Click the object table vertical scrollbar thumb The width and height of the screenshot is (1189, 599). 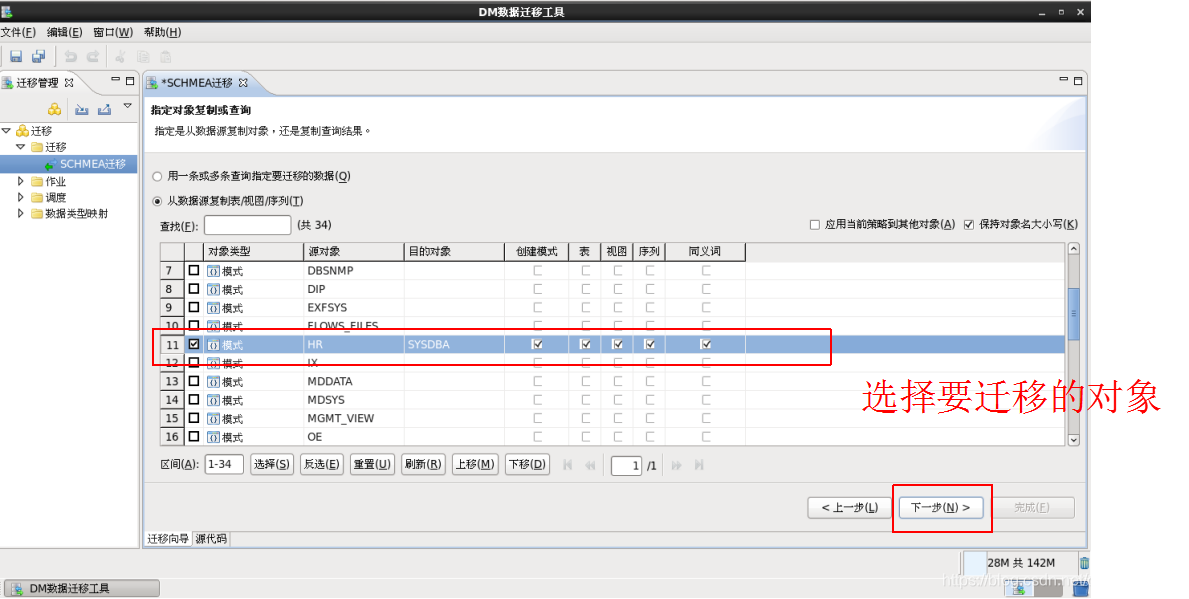pyautogui.click(x=1073, y=313)
